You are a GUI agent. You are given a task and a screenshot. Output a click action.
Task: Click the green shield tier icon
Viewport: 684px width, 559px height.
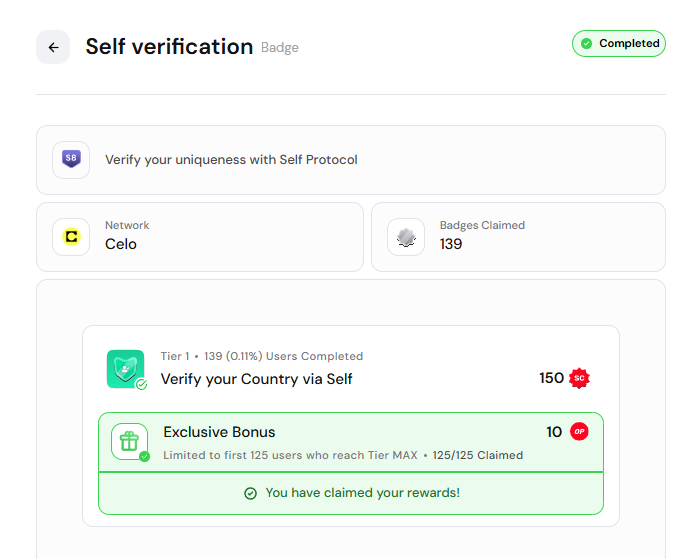[x=125, y=368]
